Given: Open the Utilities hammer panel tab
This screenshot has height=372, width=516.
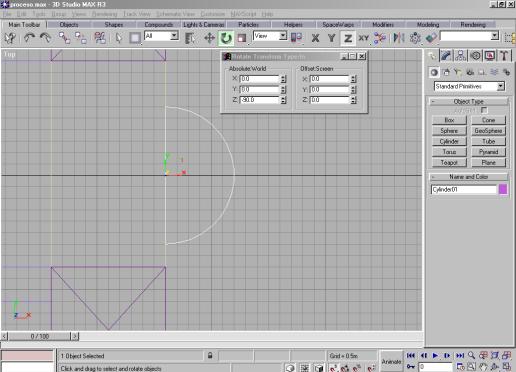Looking at the screenshot, I should tap(504, 56).
